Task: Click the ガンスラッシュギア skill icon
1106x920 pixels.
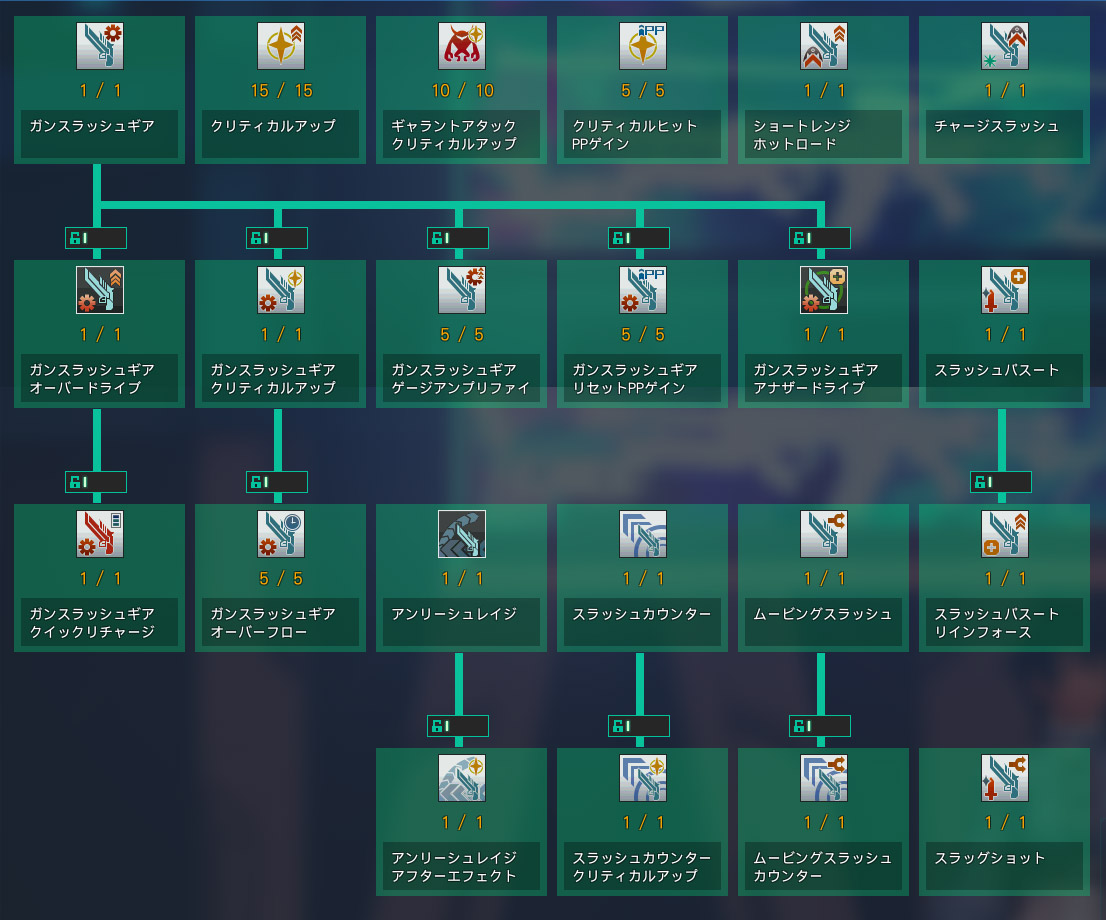Action: click(99, 46)
